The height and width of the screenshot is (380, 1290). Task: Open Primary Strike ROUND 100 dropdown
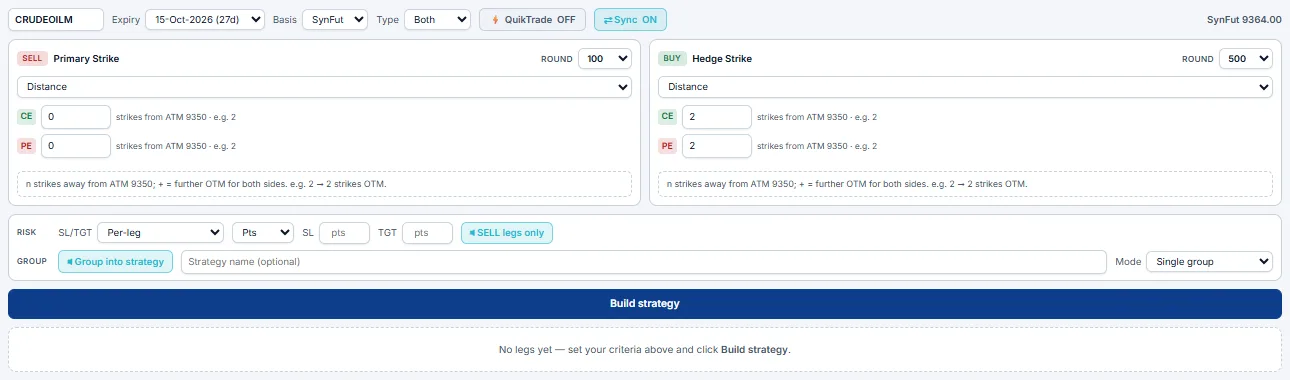pyautogui.click(x=605, y=59)
